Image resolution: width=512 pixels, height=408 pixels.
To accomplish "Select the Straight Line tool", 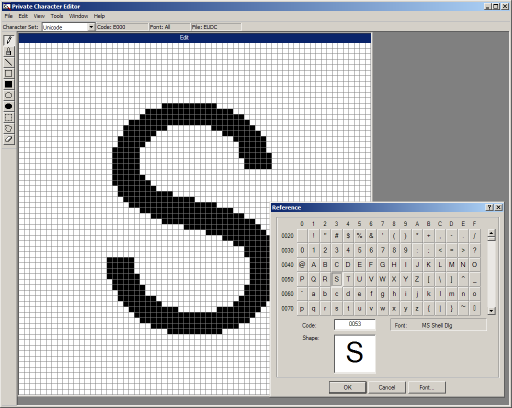I will coord(9,62).
